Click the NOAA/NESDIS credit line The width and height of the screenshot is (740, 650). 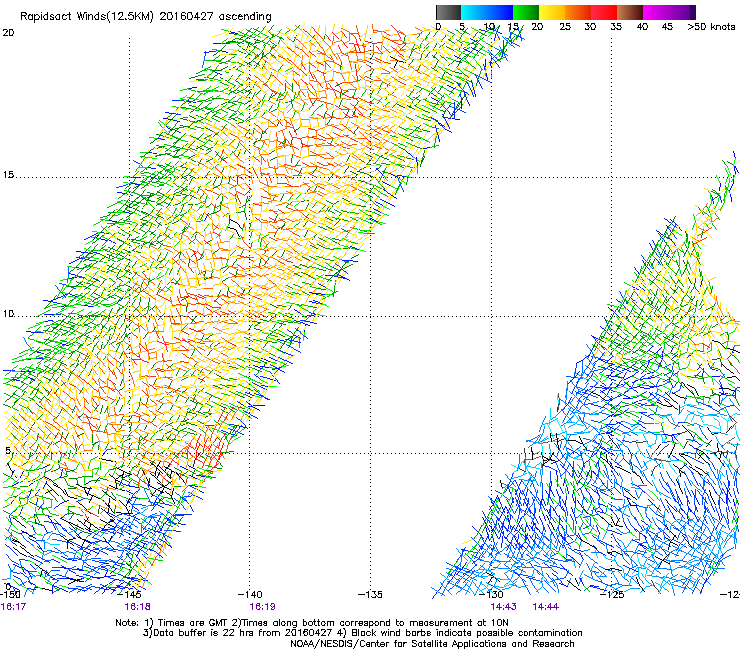pos(432,644)
